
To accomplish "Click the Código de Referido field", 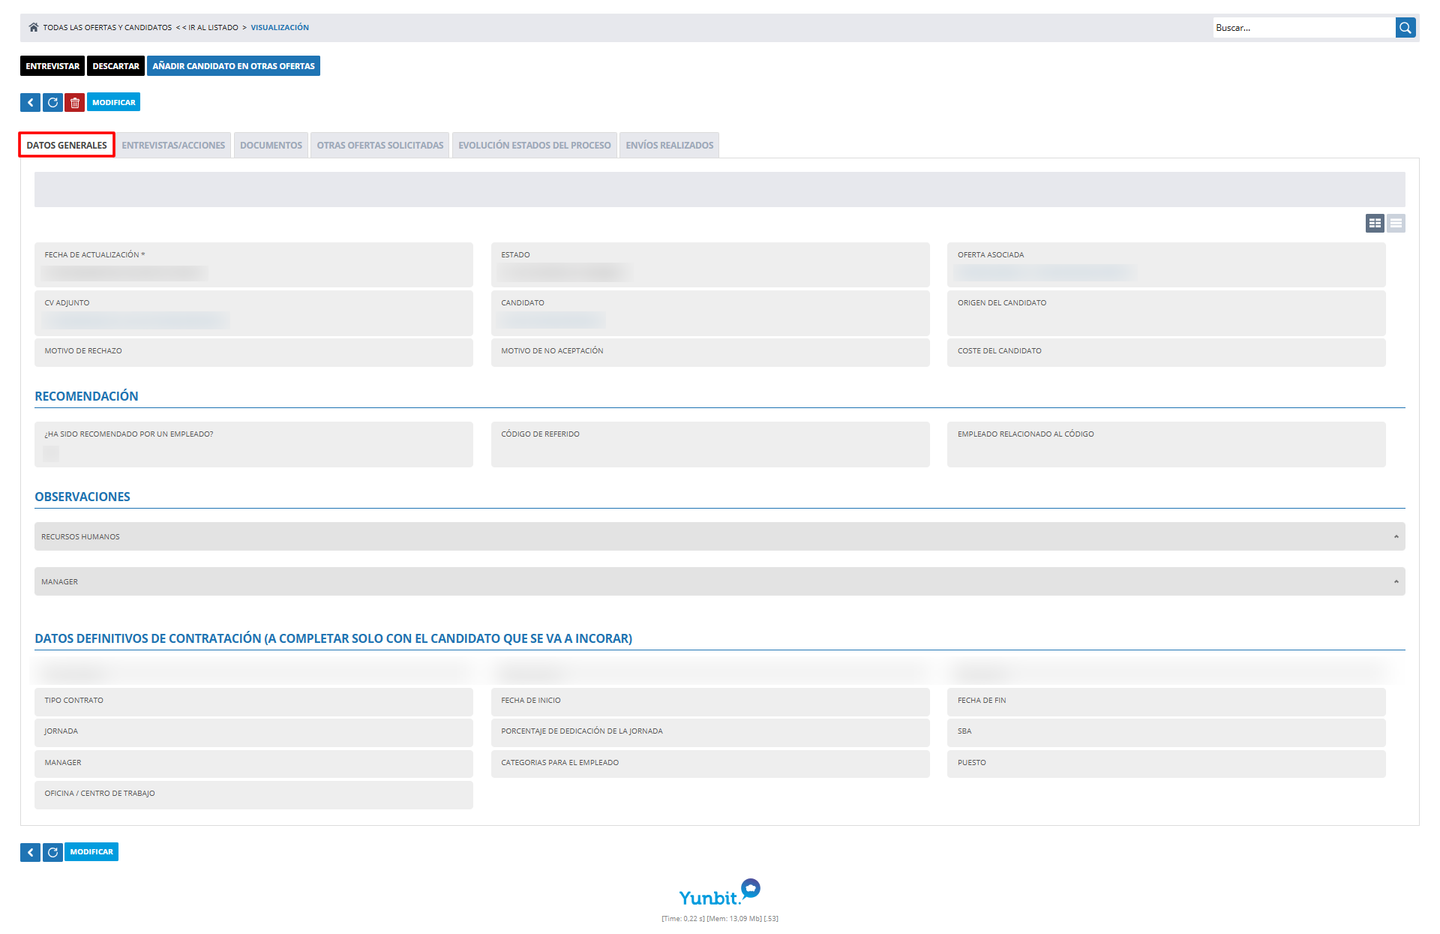I will pyautogui.click(x=710, y=444).
